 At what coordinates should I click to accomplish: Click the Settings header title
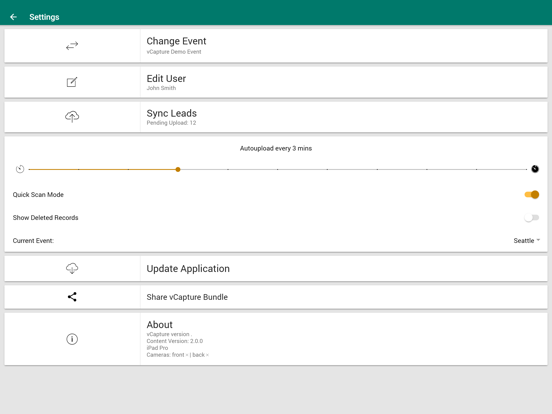(x=44, y=17)
